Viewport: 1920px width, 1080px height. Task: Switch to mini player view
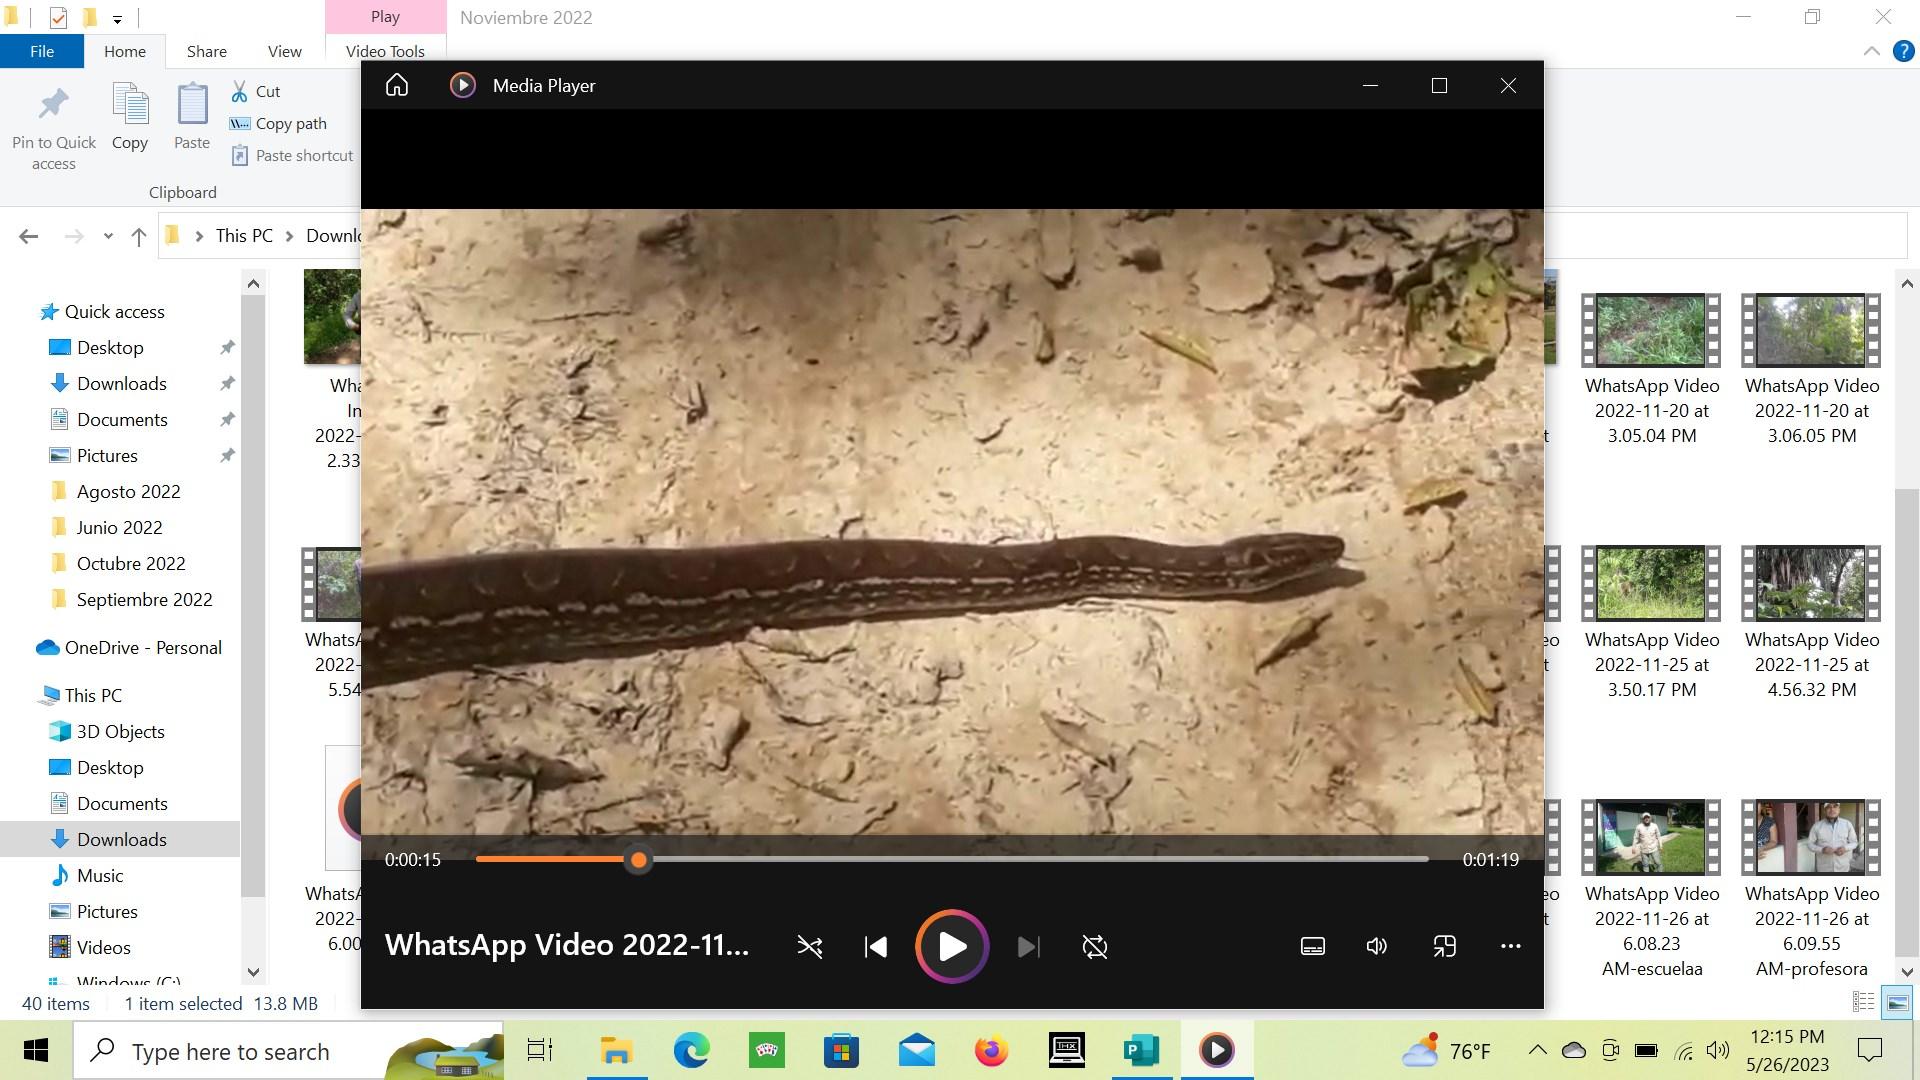pos(1444,947)
